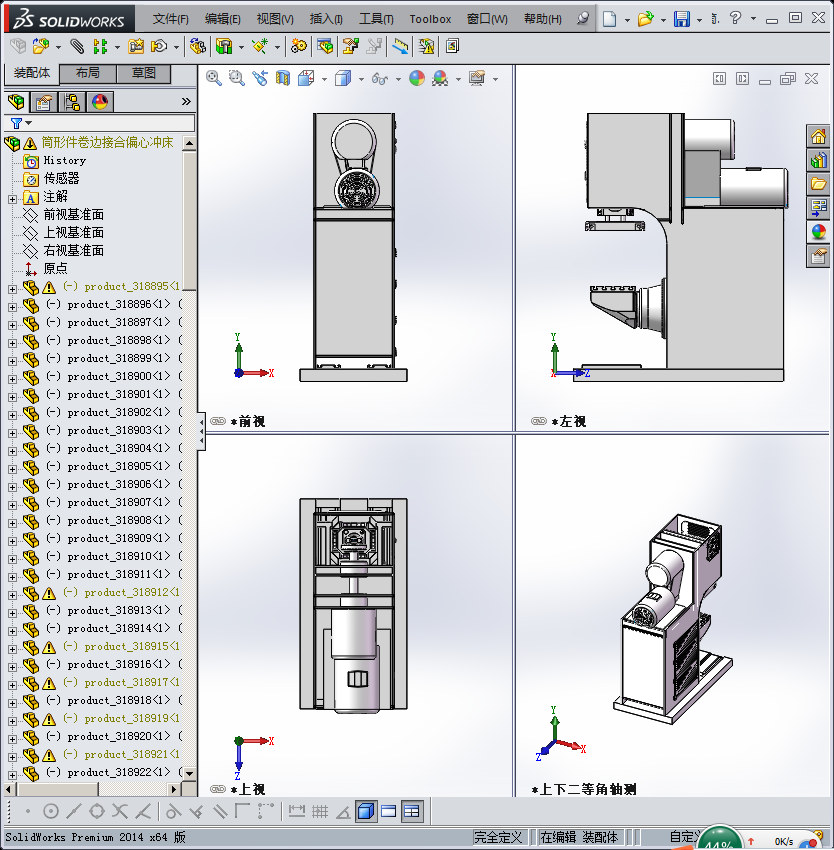Click the Open folder icon in title bar
The height and width of the screenshot is (850, 834).
tap(645, 19)
